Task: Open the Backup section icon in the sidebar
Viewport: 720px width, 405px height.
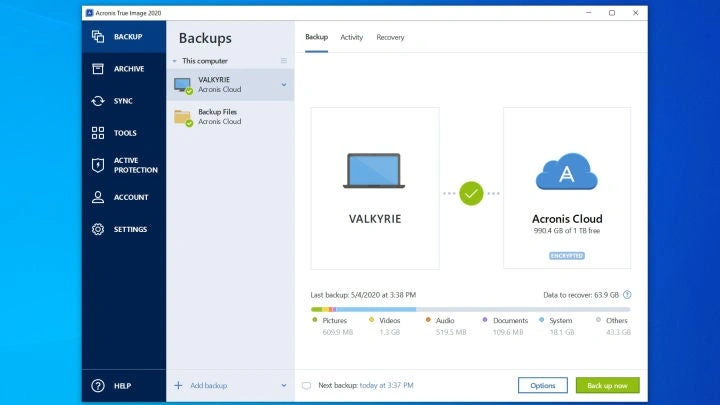Action: coord(98,36)
